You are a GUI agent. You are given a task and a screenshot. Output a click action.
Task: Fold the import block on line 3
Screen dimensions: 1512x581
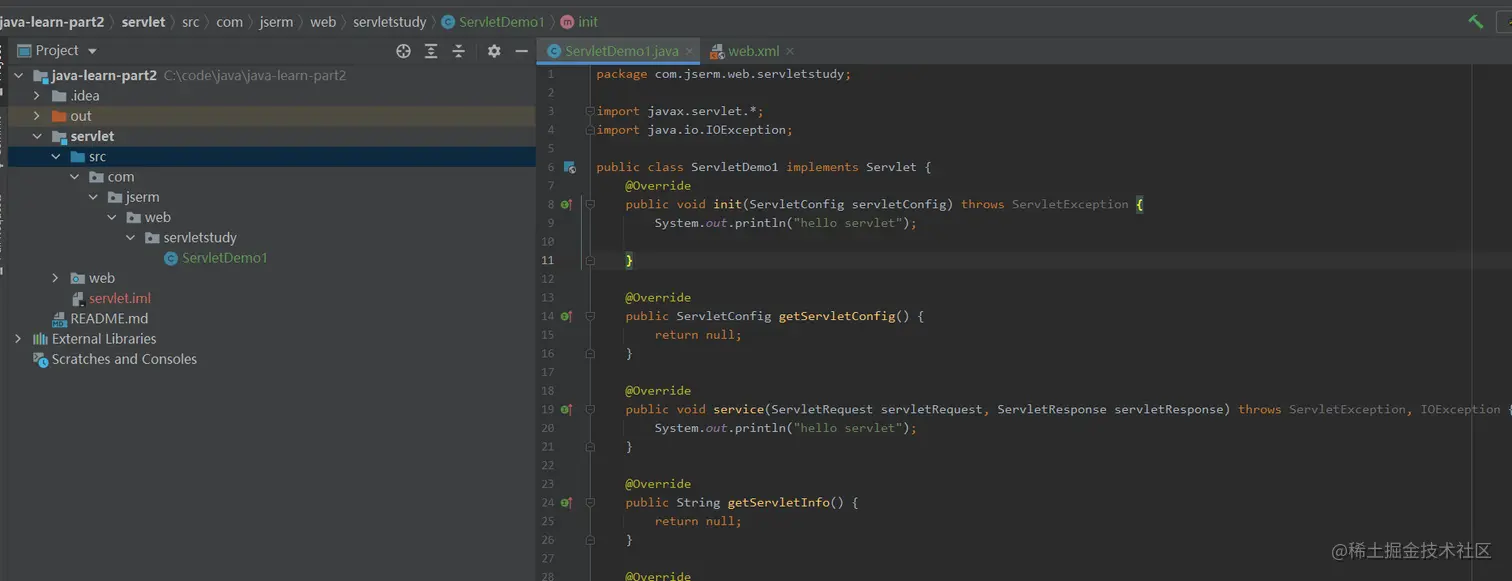click(x=590, y=111)
